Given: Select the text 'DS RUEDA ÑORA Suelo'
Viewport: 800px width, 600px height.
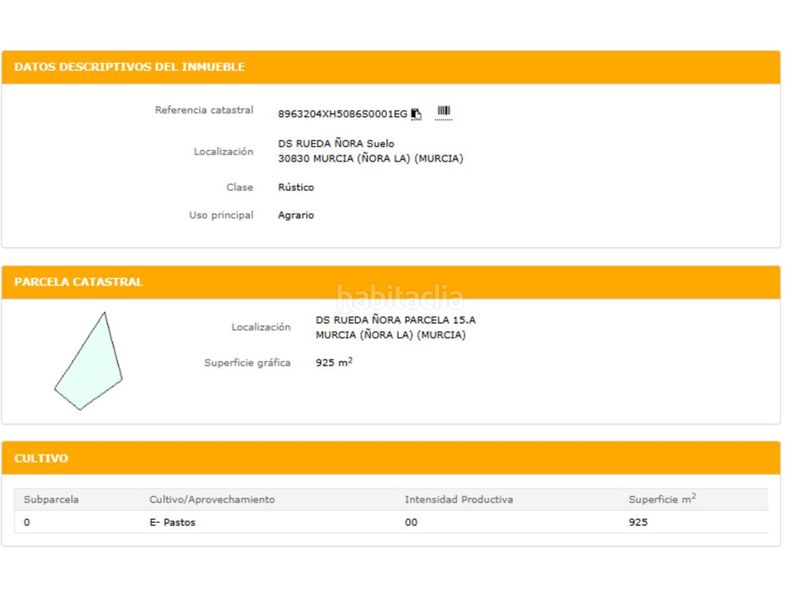Looking at the screenshot, I should (336, 143).
